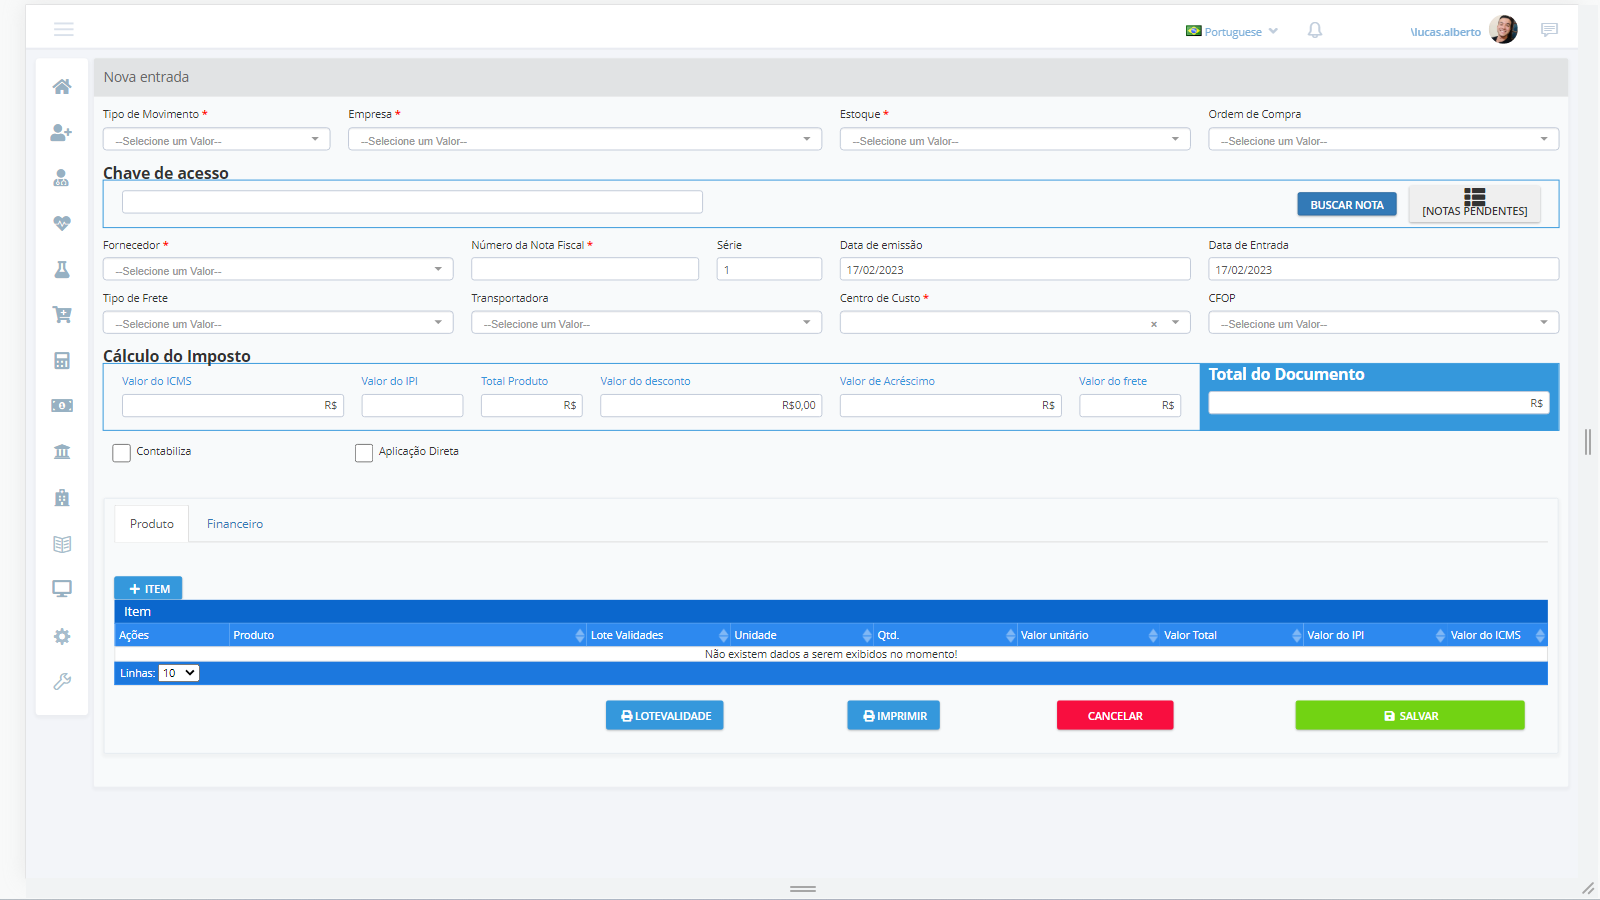Open the calculator icon in sidebar
The height and width of the screenshot is (900, 1600).
tap(62, 361)
